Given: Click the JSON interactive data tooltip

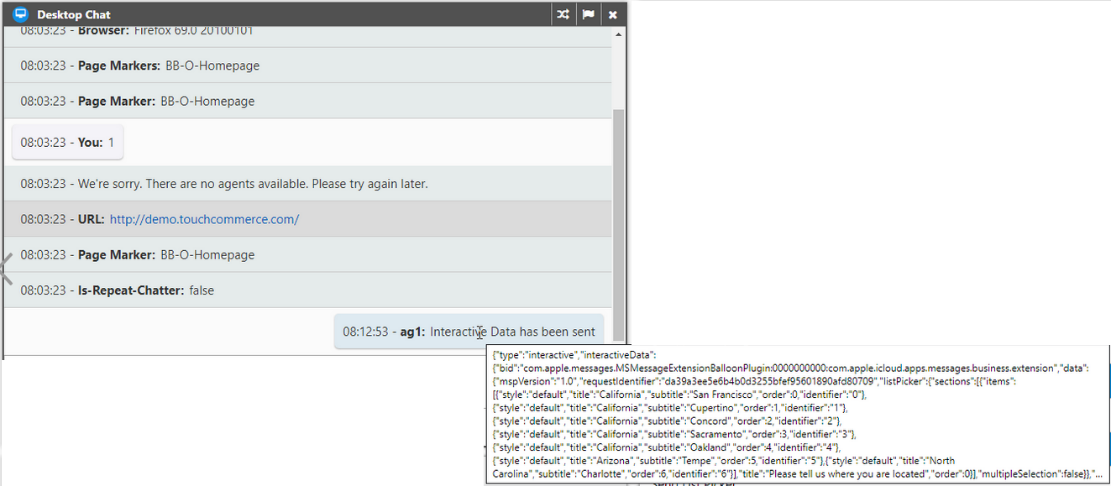Looking at the screenshot, I should pyautogui.click(x=796, y=414).
